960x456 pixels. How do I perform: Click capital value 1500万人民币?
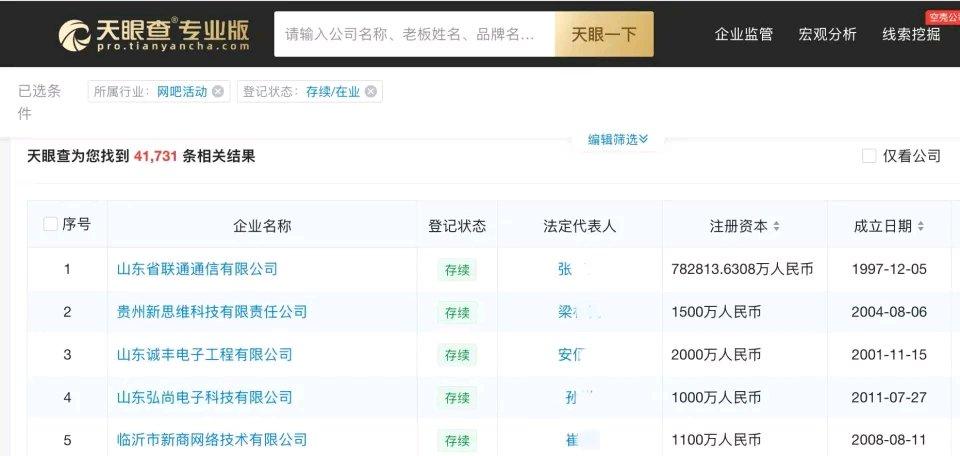(x=716, y=312)
